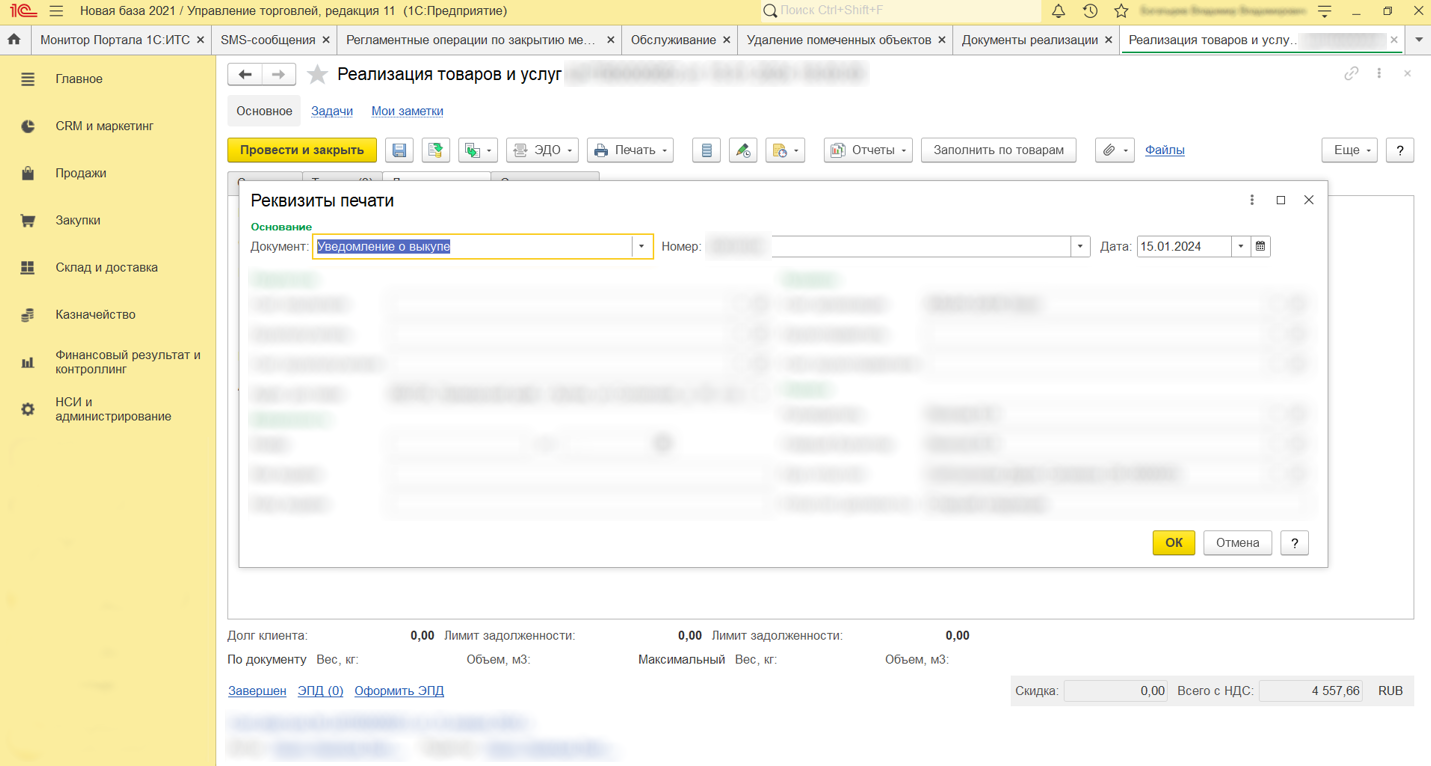Open the ЭДО dropdown menu
Screen dimensions: 1431x766
coord(542,150)
